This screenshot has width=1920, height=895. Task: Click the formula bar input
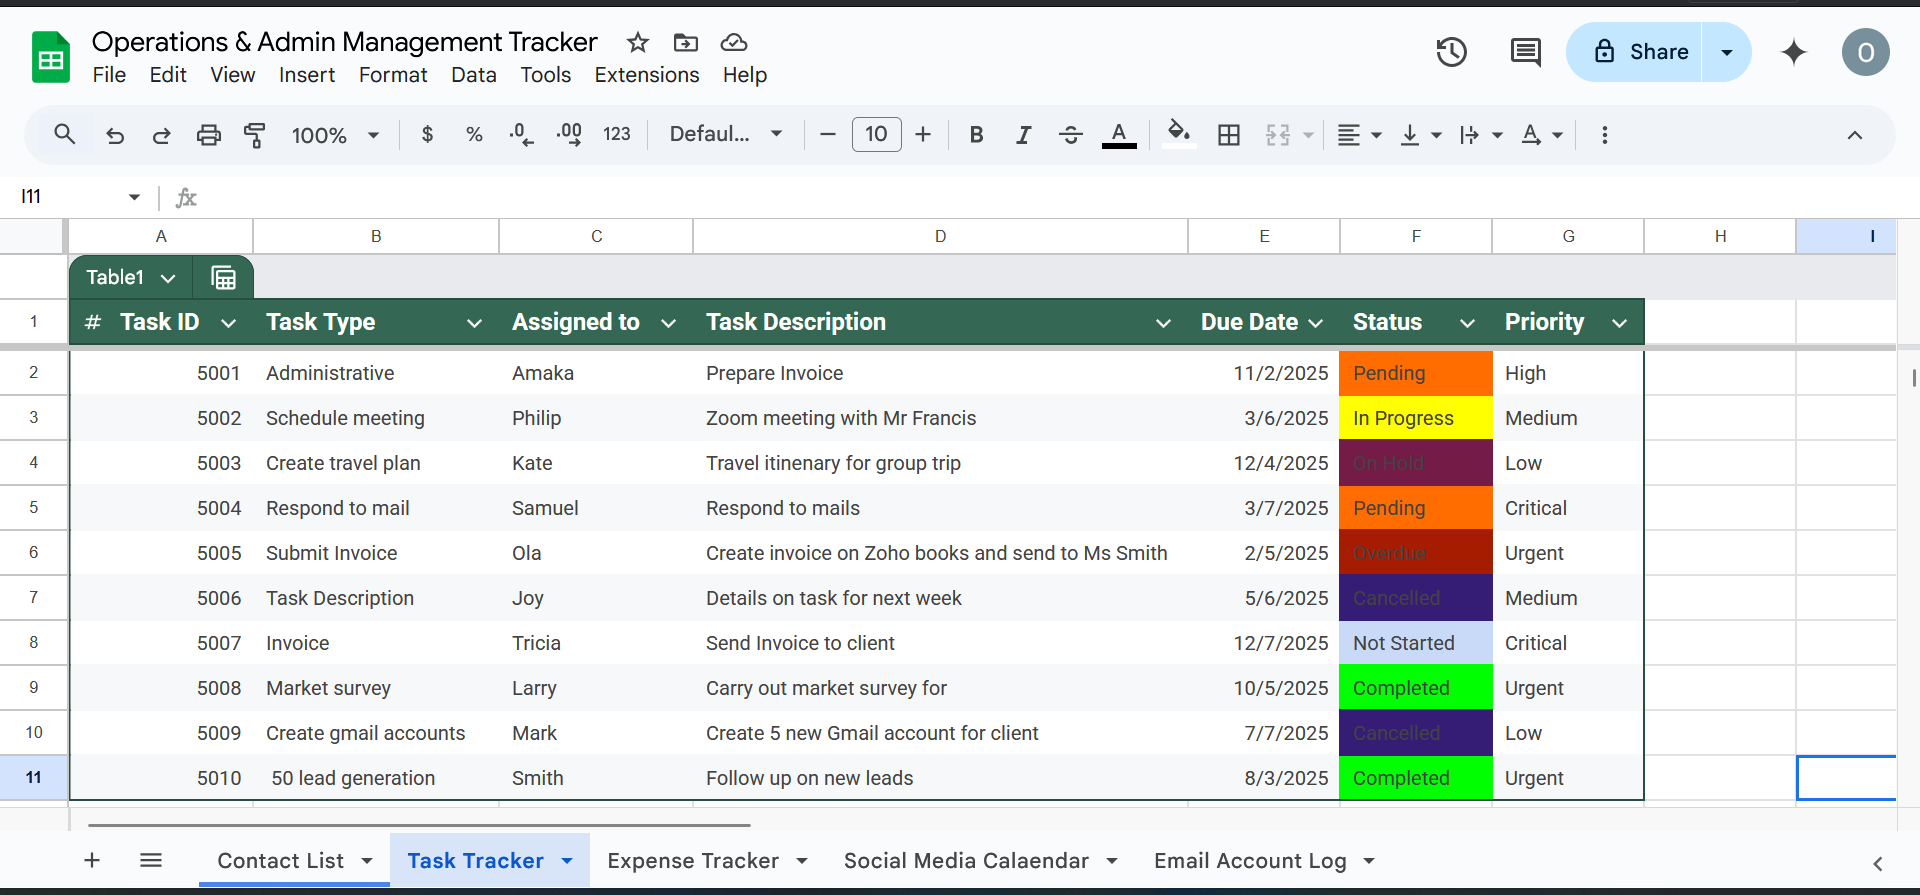pyautogui.click(x=1050, y=197)
